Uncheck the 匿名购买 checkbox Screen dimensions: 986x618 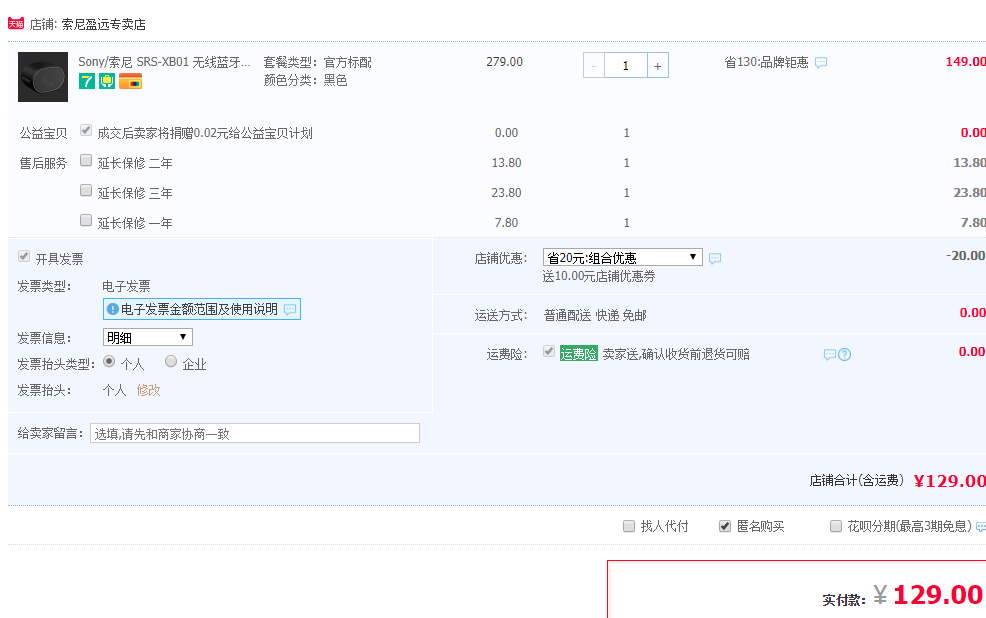tap(725, 526)
